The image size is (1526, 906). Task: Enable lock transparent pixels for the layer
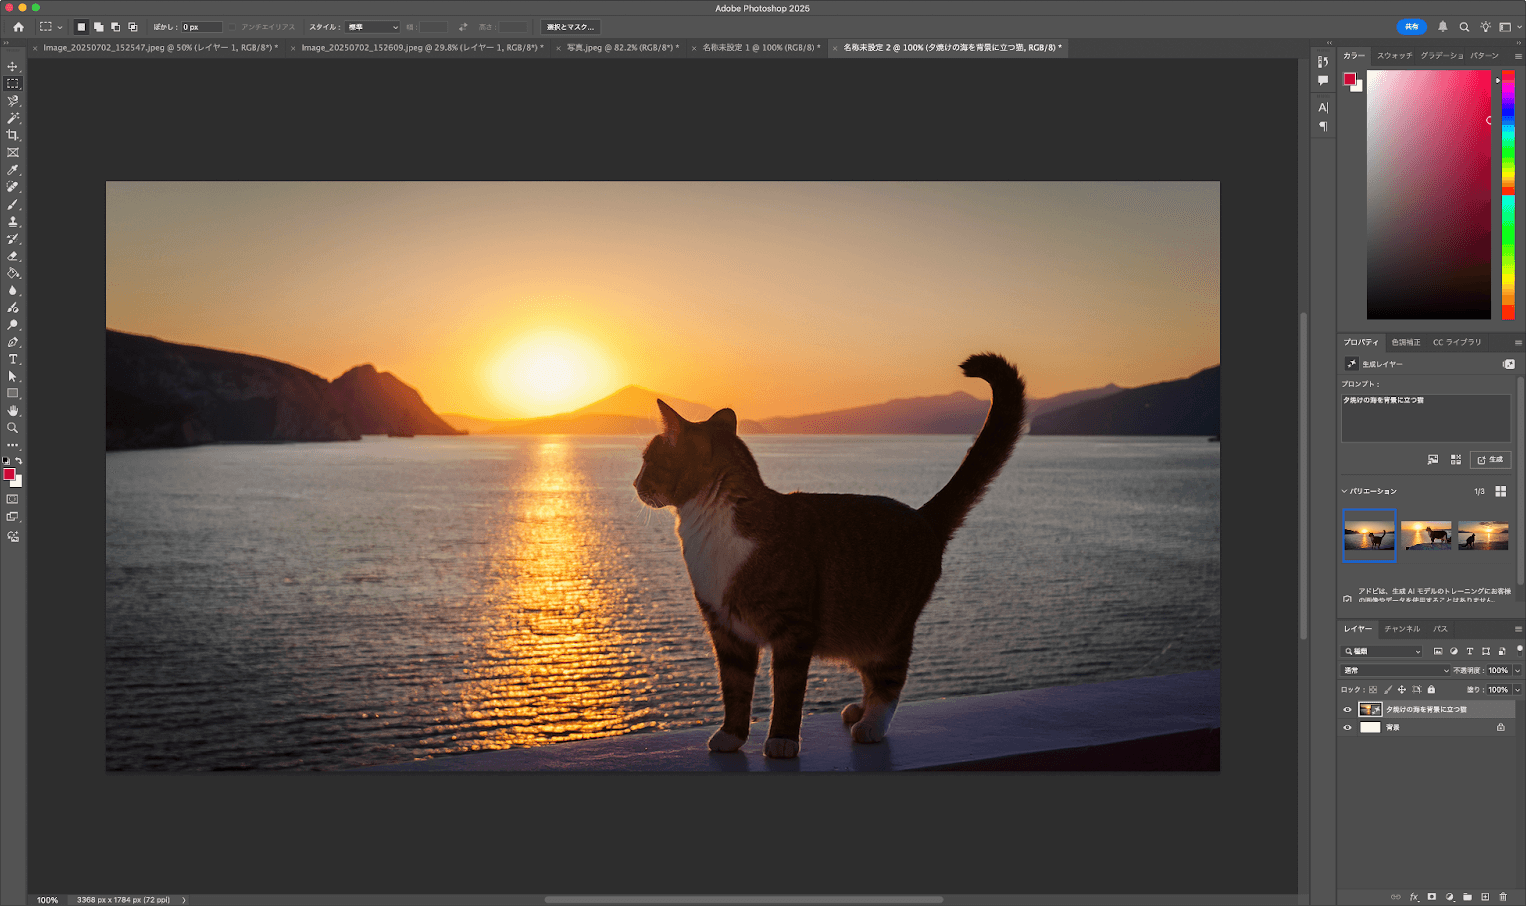point(1373,689)
